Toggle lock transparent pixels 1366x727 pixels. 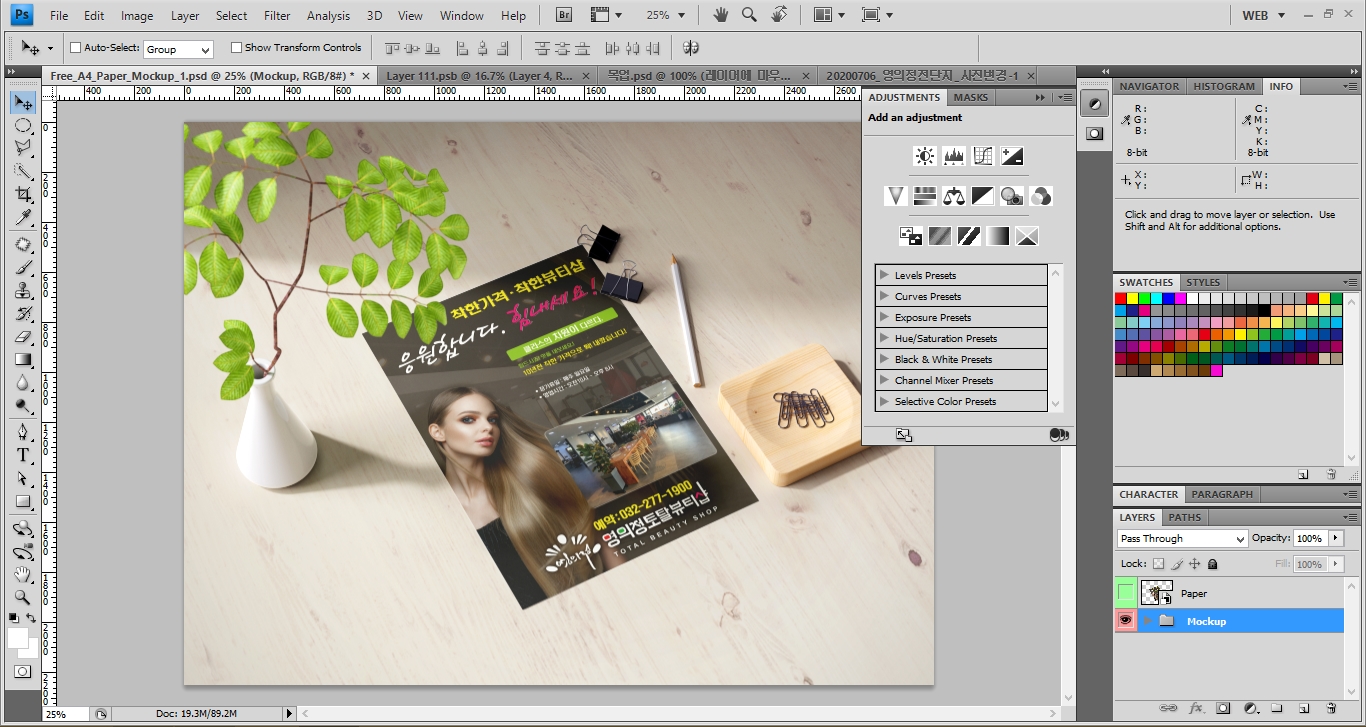1159,565
